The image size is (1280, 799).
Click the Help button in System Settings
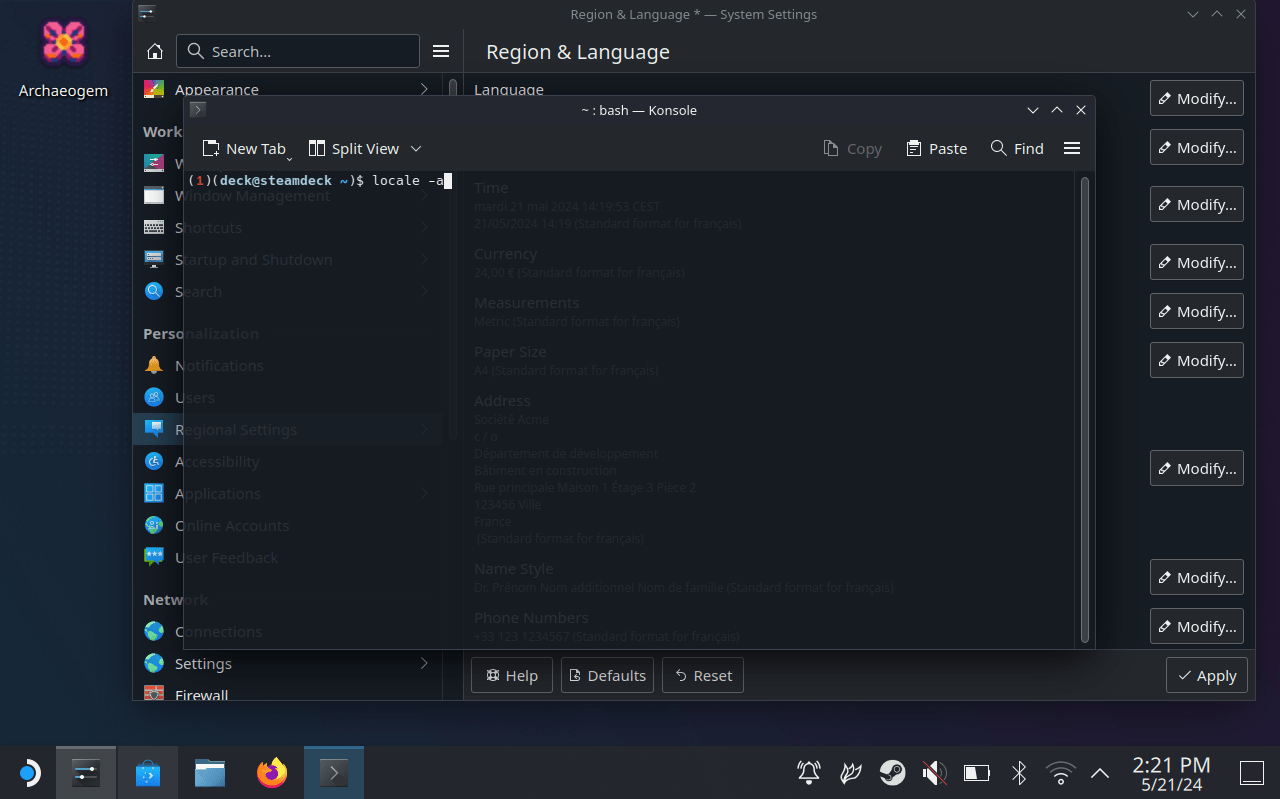pos(512,675)
